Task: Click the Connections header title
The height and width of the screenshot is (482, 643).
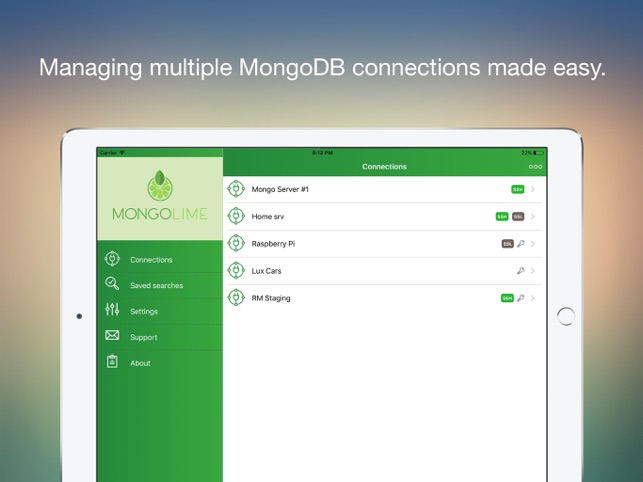Action: point(384,167)
